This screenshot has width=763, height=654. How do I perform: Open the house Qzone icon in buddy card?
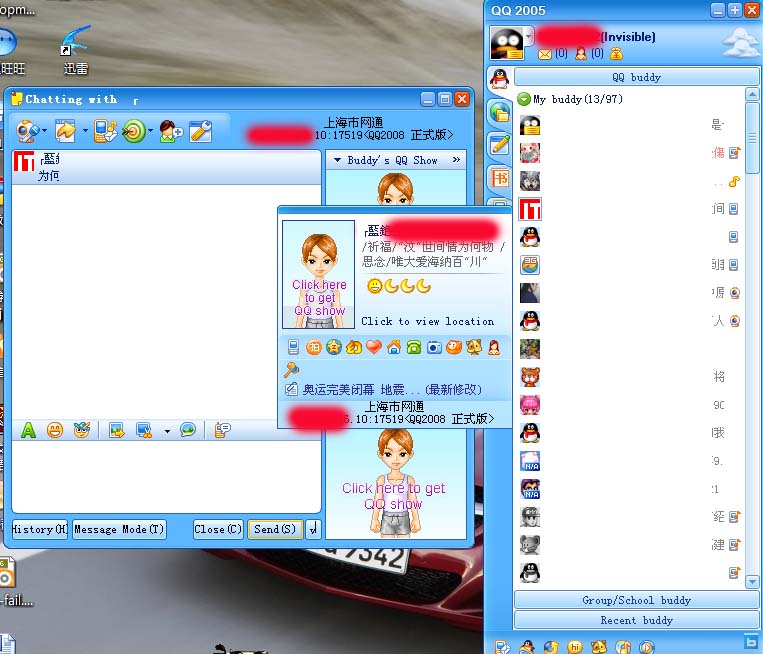click(394, 347)
